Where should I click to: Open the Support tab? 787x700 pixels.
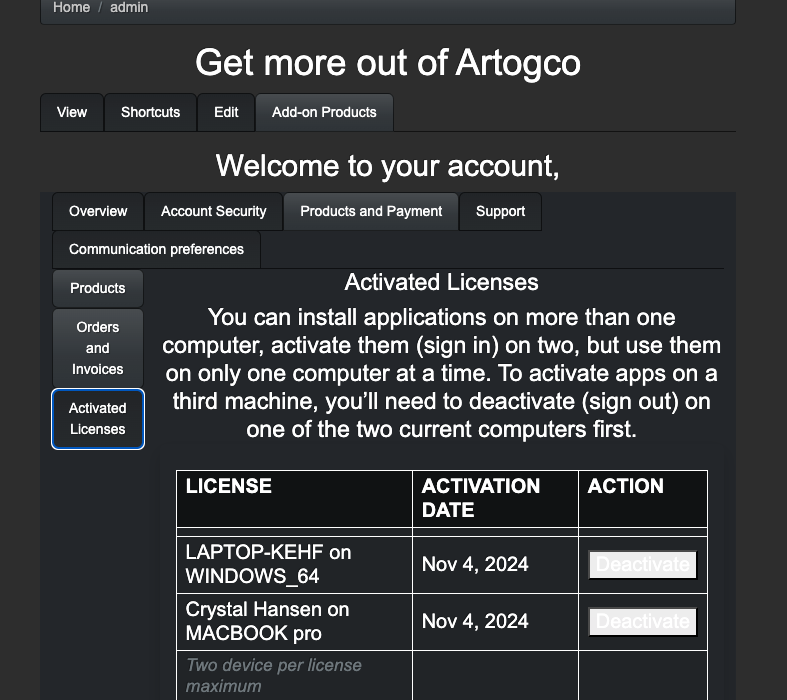[500, 211]
